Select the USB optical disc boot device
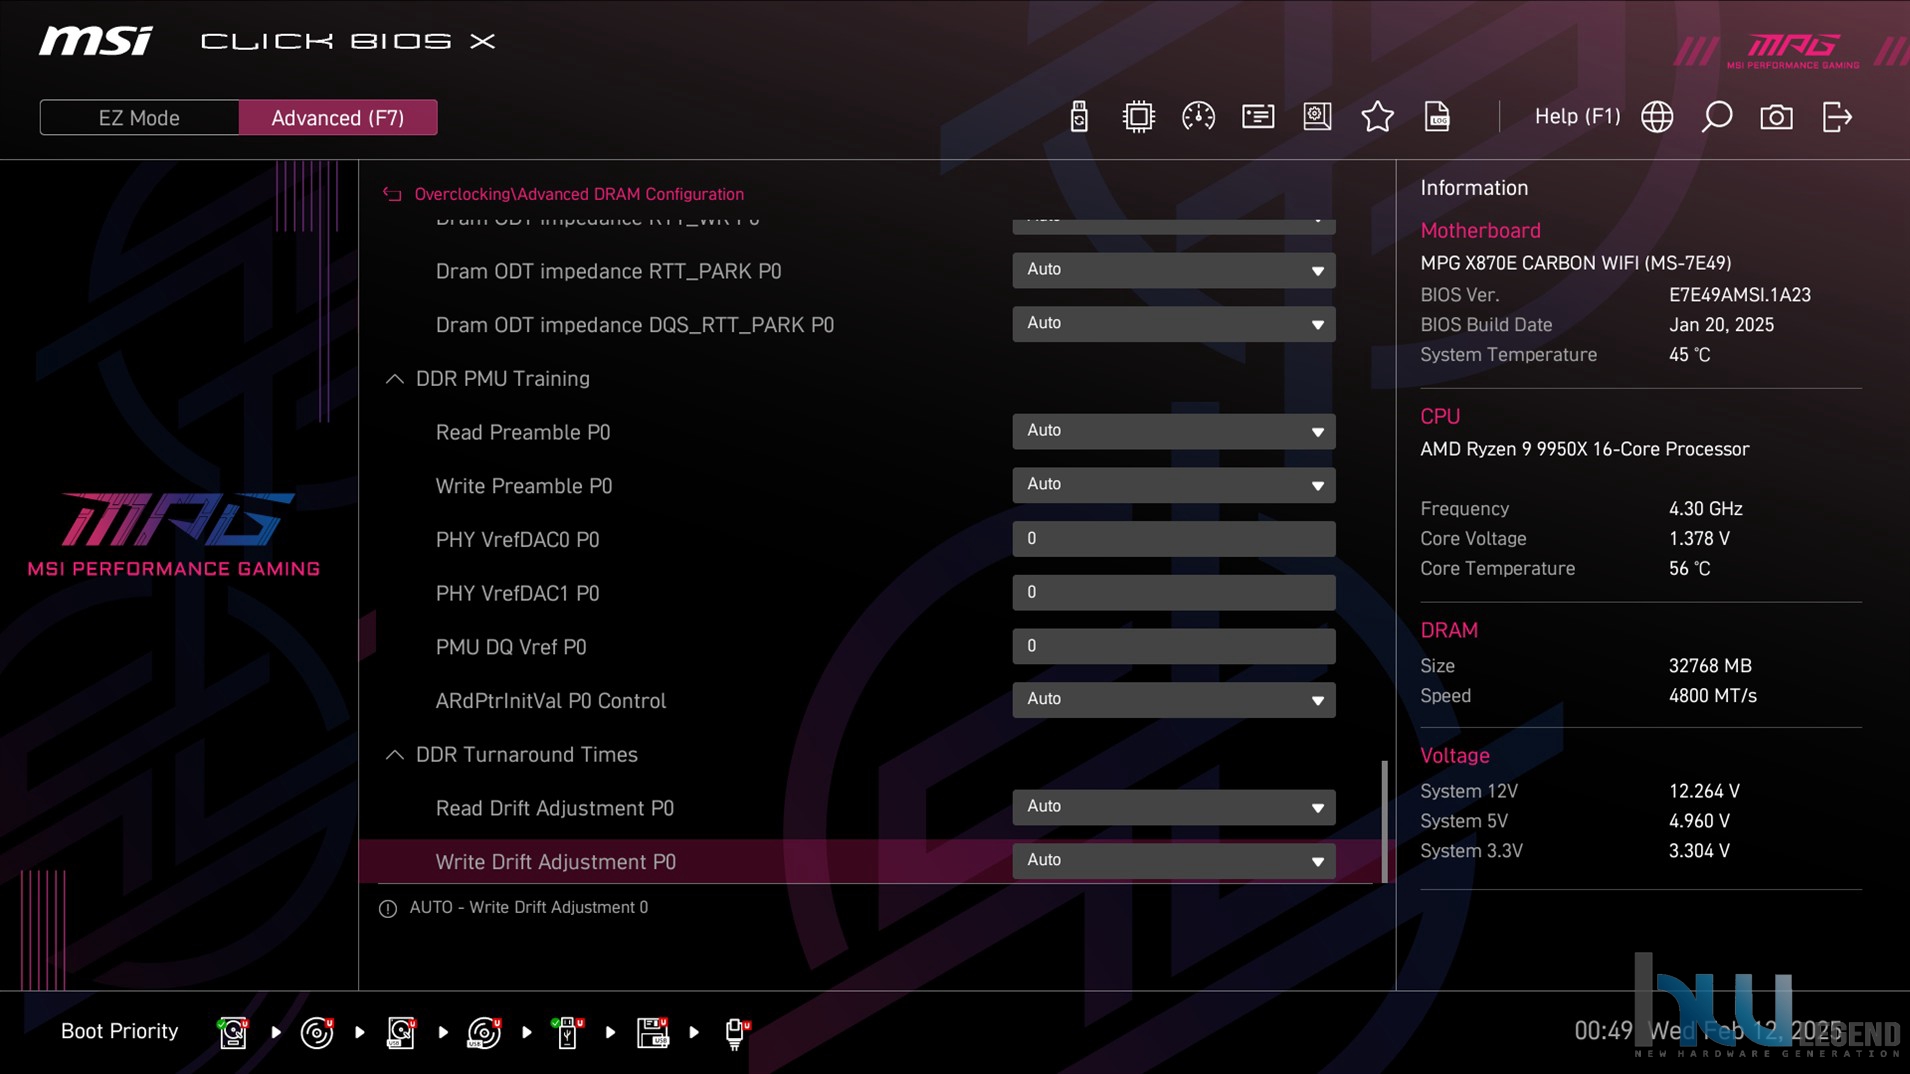The image size is (1910, 1074). [x=485, y=1032]
